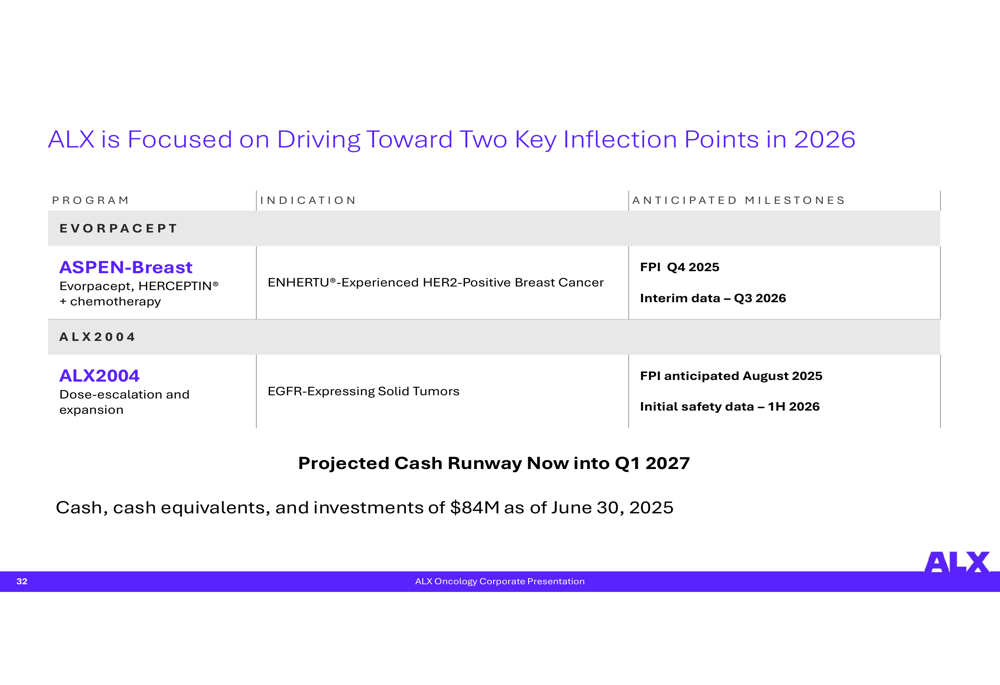Viewport: 1000px width, 685px height.
Task: Select the EVORPACEPT section row
Action: (x=494, y=228)
